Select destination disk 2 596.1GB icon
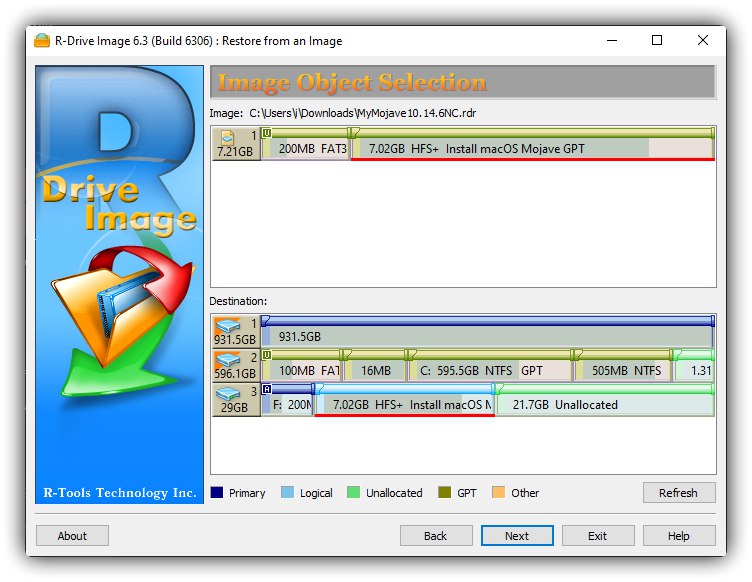This screenshot has width=752, height=582. 236,366
